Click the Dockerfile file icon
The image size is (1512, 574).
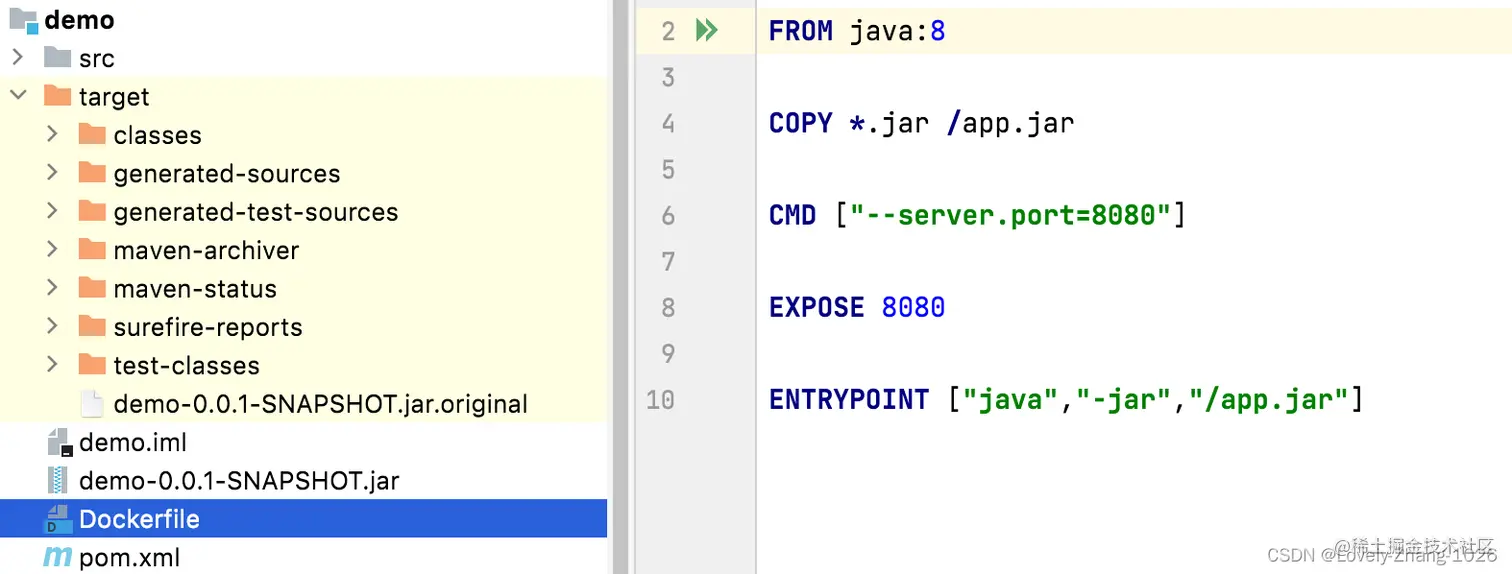[59, 519]
